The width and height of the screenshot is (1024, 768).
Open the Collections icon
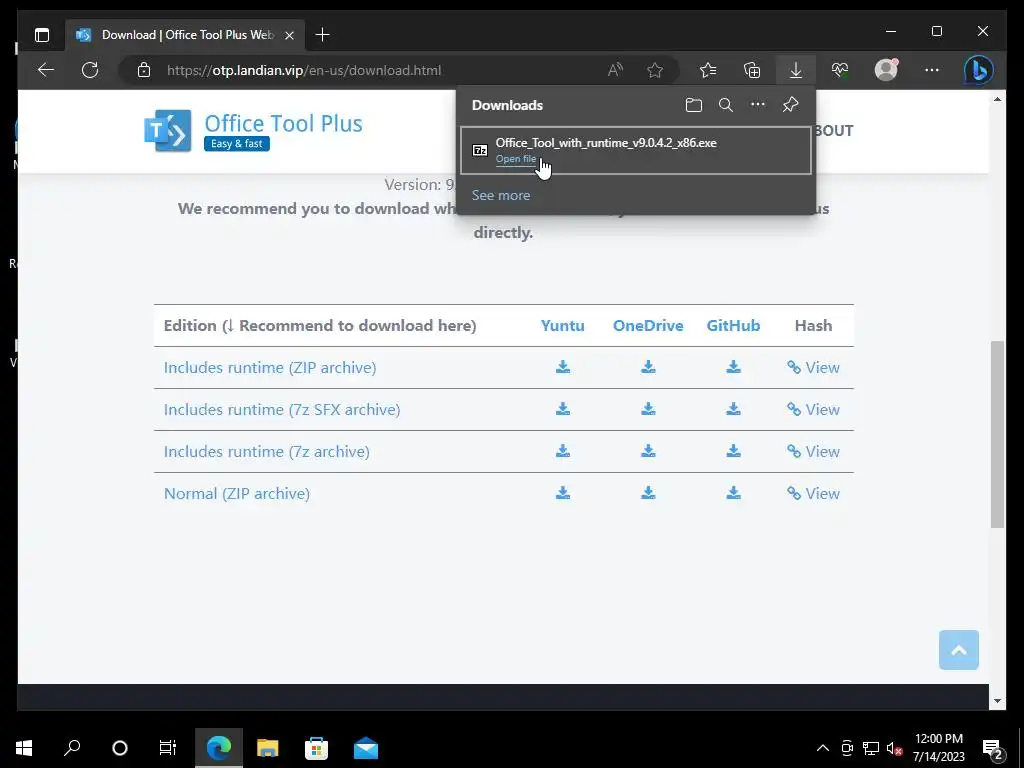(x=752, y=70)
